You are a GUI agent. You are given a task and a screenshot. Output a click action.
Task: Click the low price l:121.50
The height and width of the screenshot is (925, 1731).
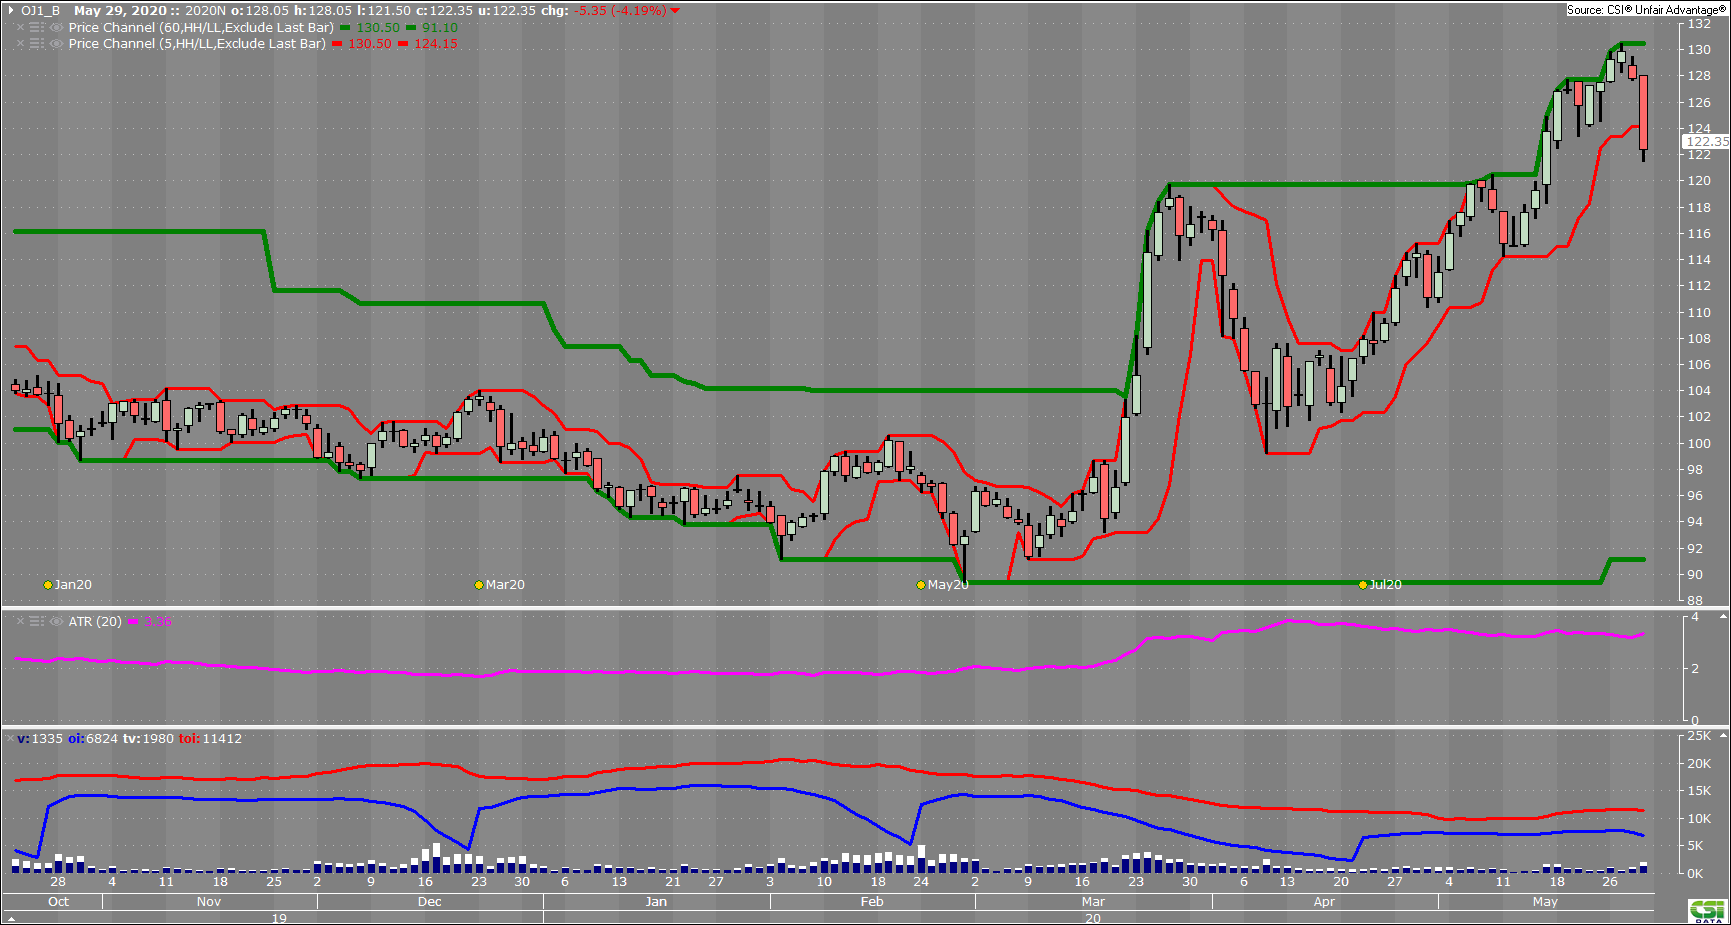384,11
